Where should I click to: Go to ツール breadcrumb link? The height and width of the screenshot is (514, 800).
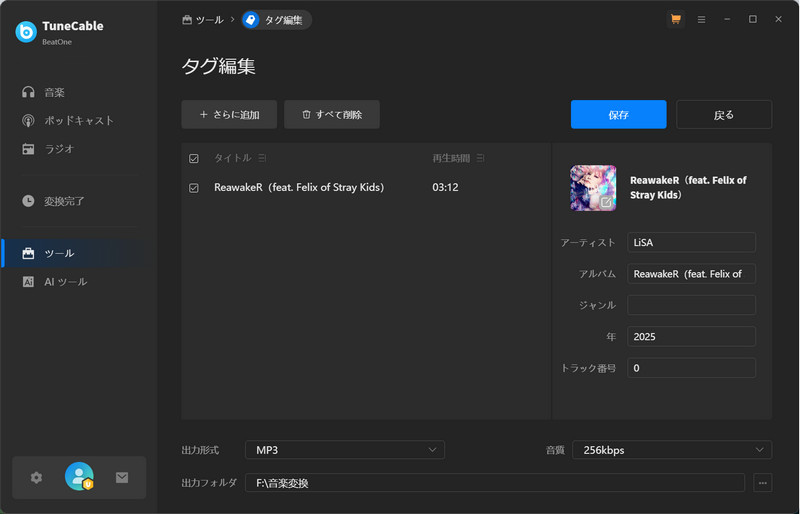pos(203,20)
